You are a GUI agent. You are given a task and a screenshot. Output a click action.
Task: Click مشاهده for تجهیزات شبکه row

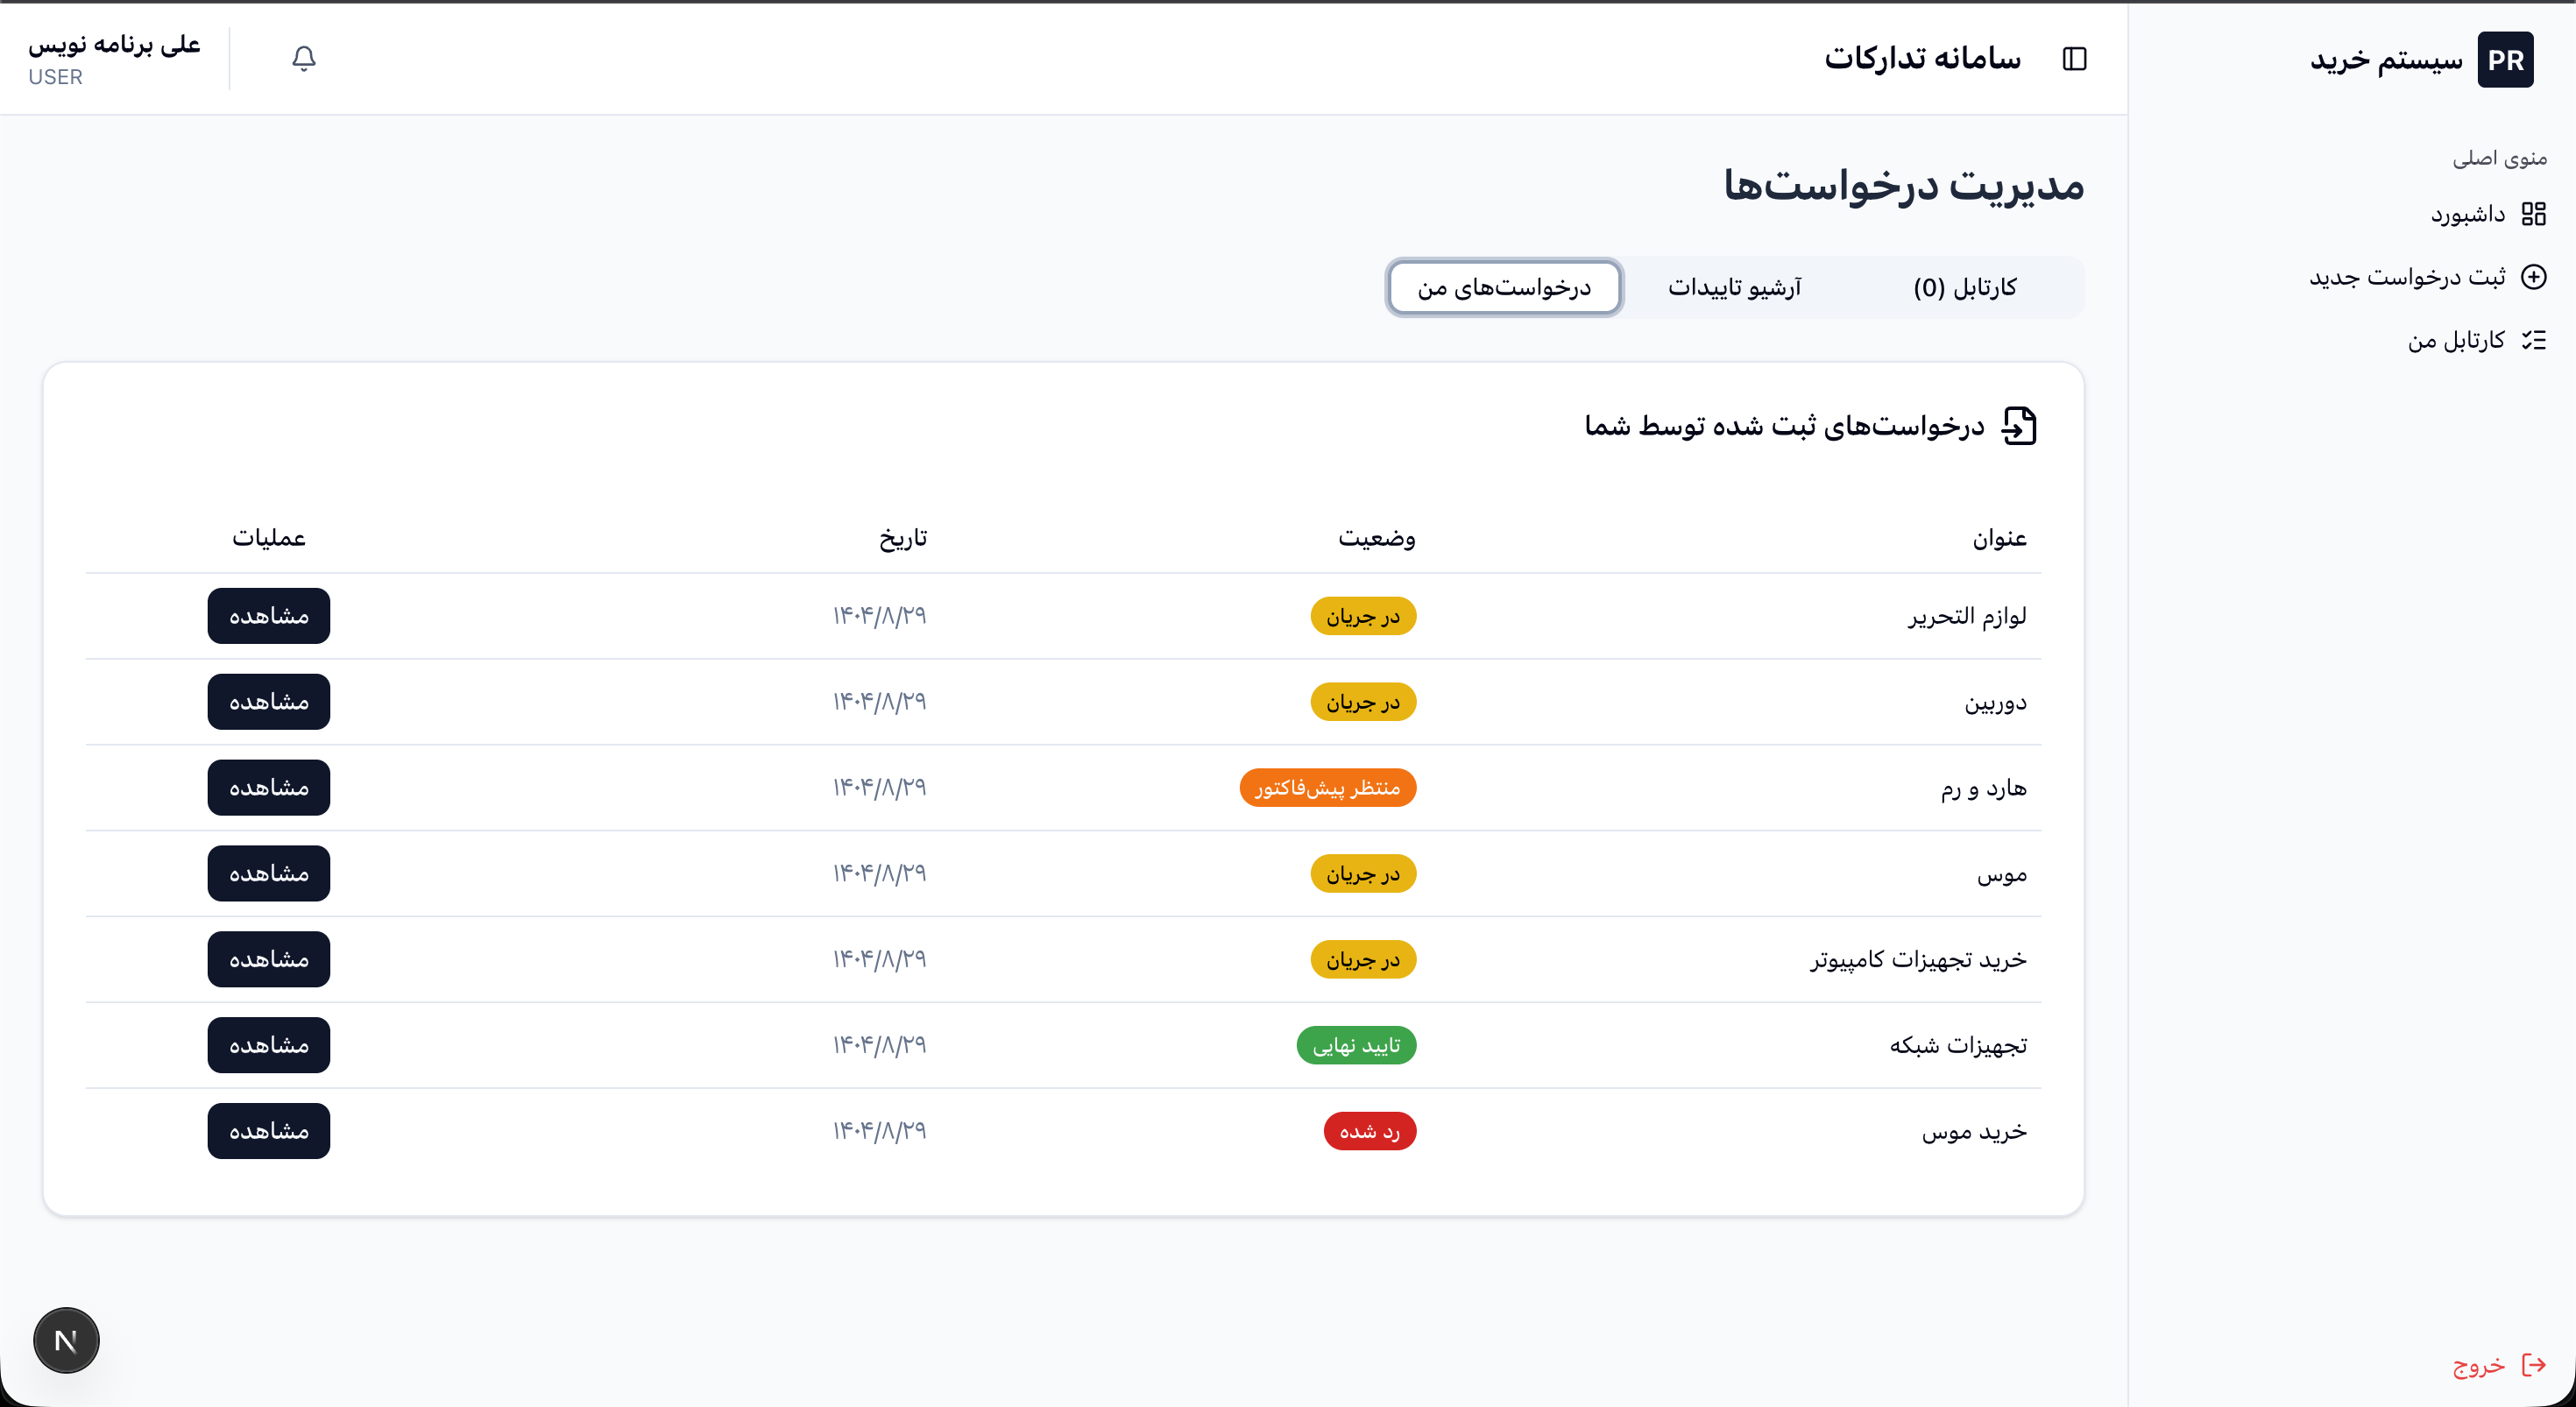(269, 1045)
